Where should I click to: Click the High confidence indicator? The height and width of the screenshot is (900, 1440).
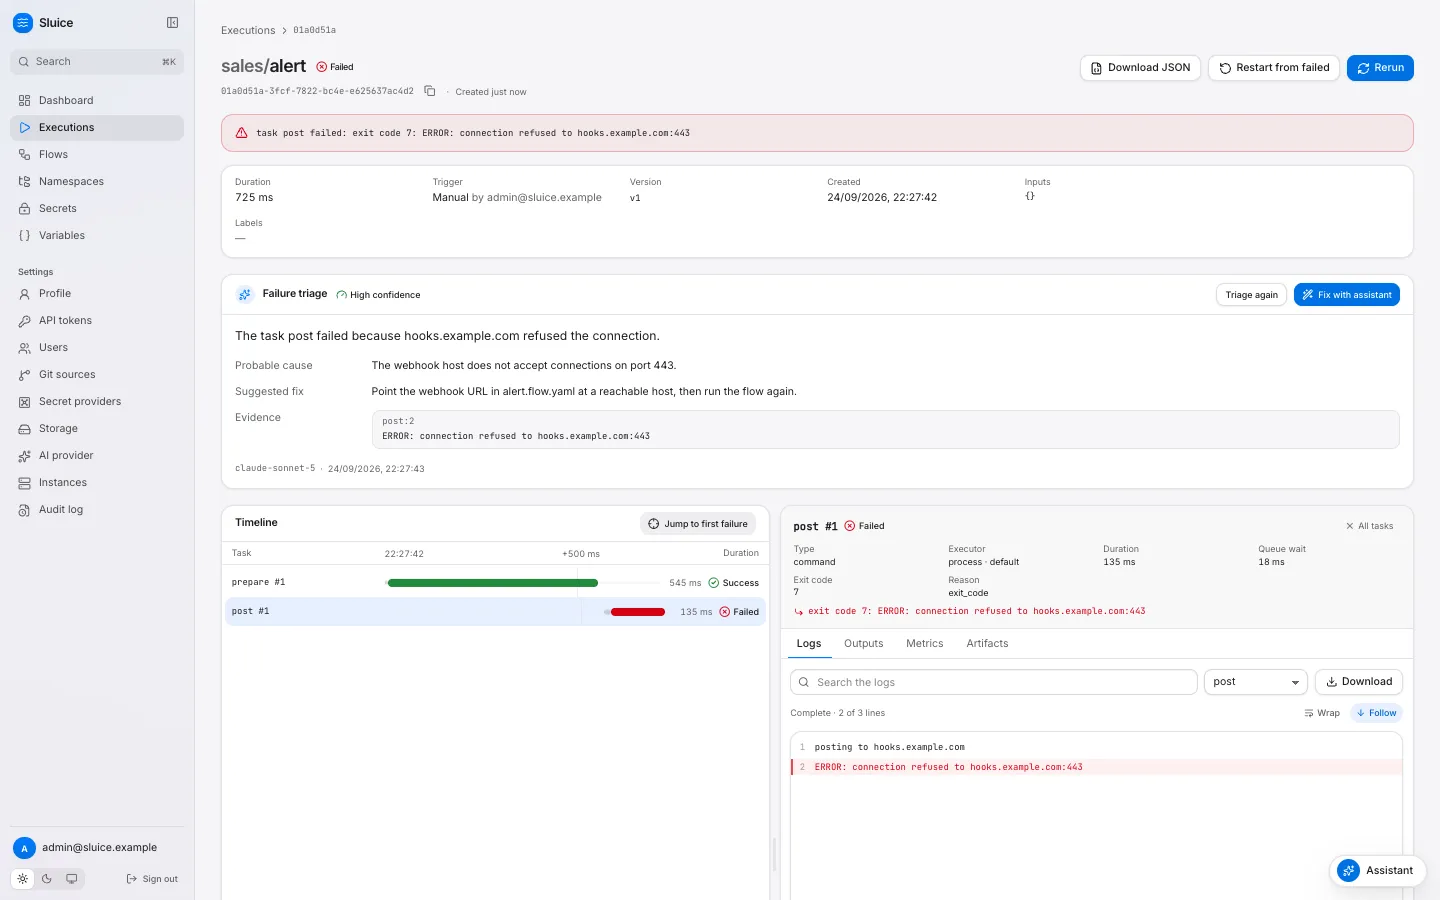pos(378,295)
